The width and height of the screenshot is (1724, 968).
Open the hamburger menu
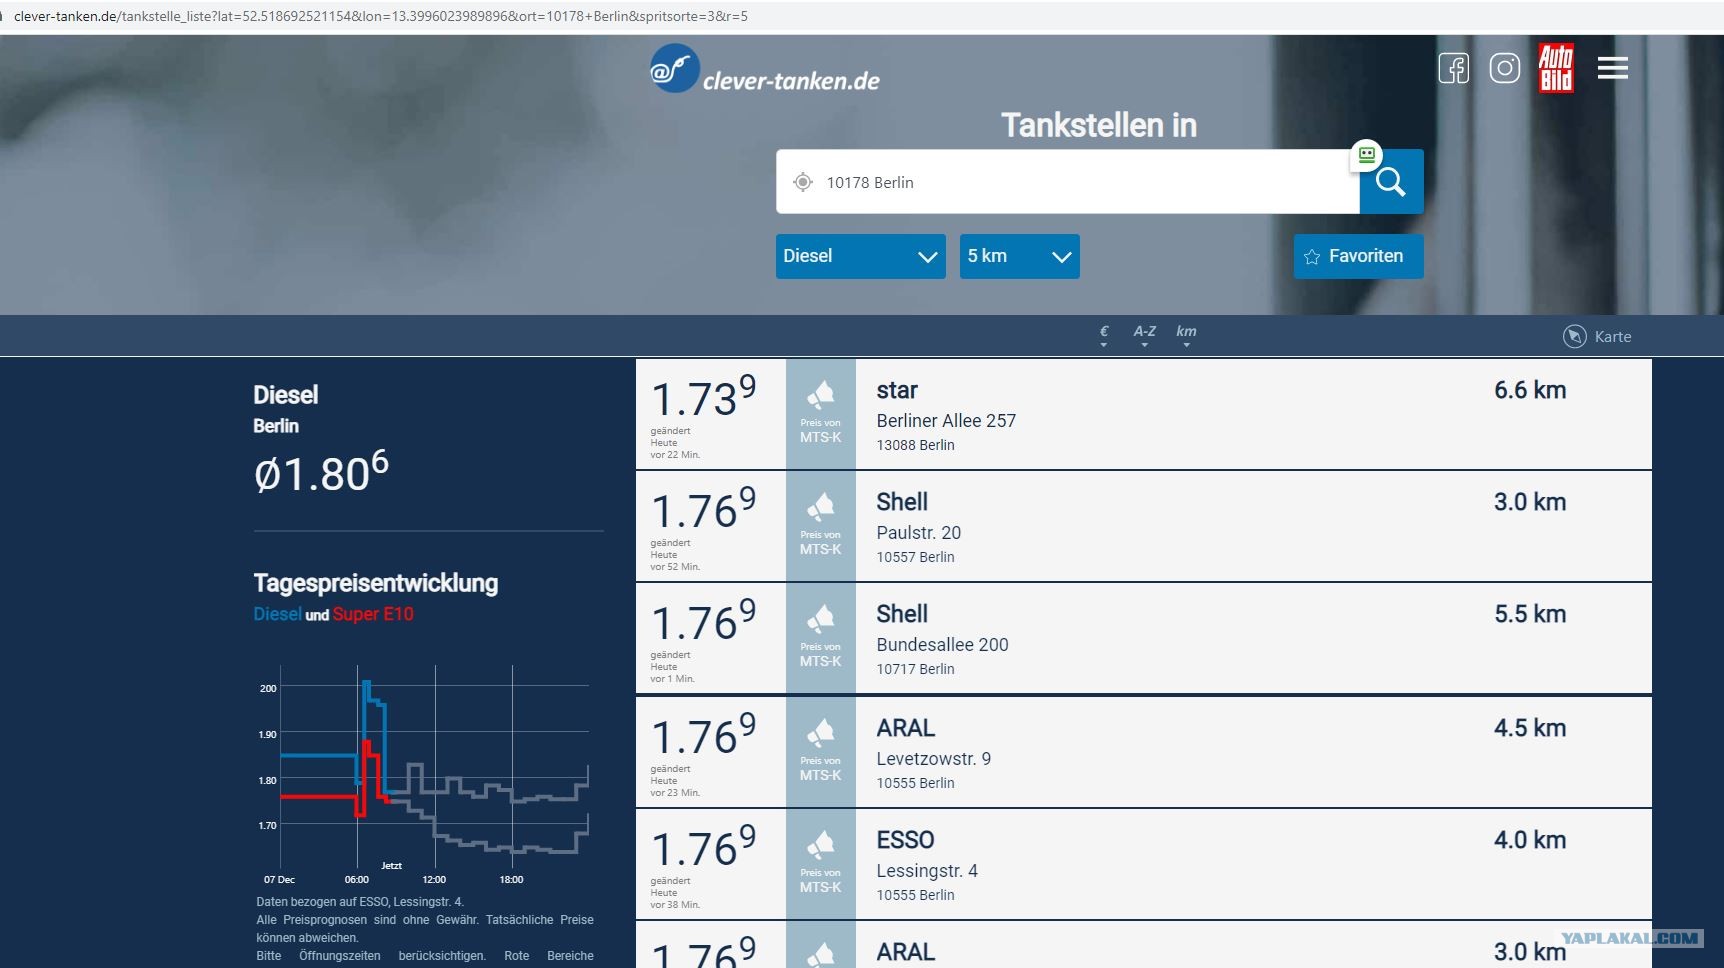(x=1612, y=68)
